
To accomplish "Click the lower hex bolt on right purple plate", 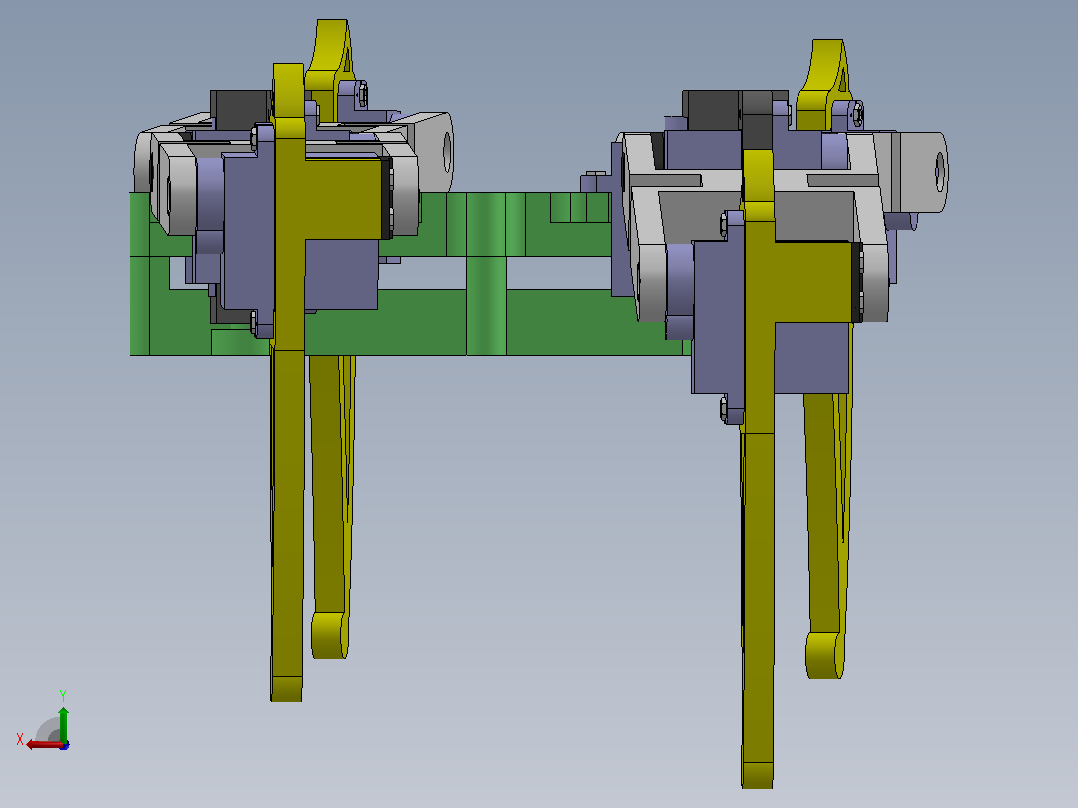I will point(724,408).
